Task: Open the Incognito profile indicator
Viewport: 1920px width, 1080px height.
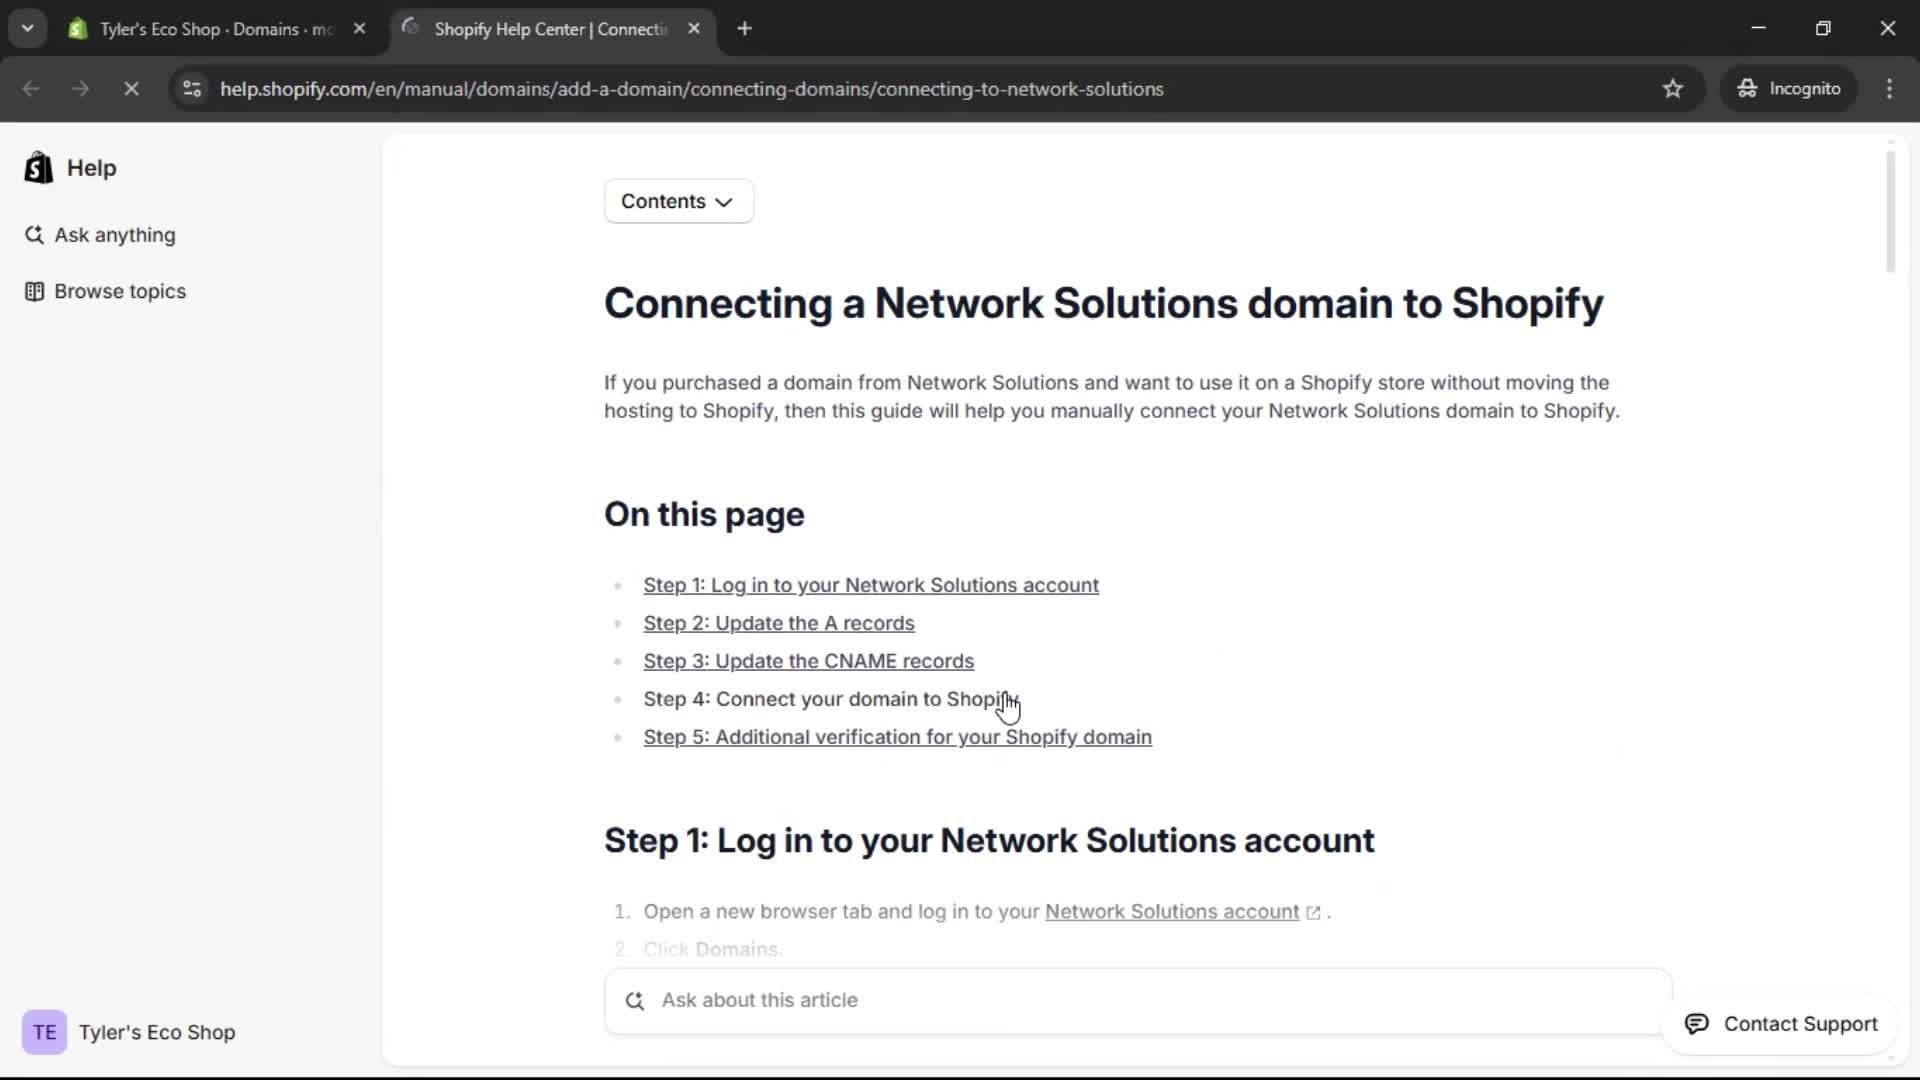Action: click(1789, 88)
